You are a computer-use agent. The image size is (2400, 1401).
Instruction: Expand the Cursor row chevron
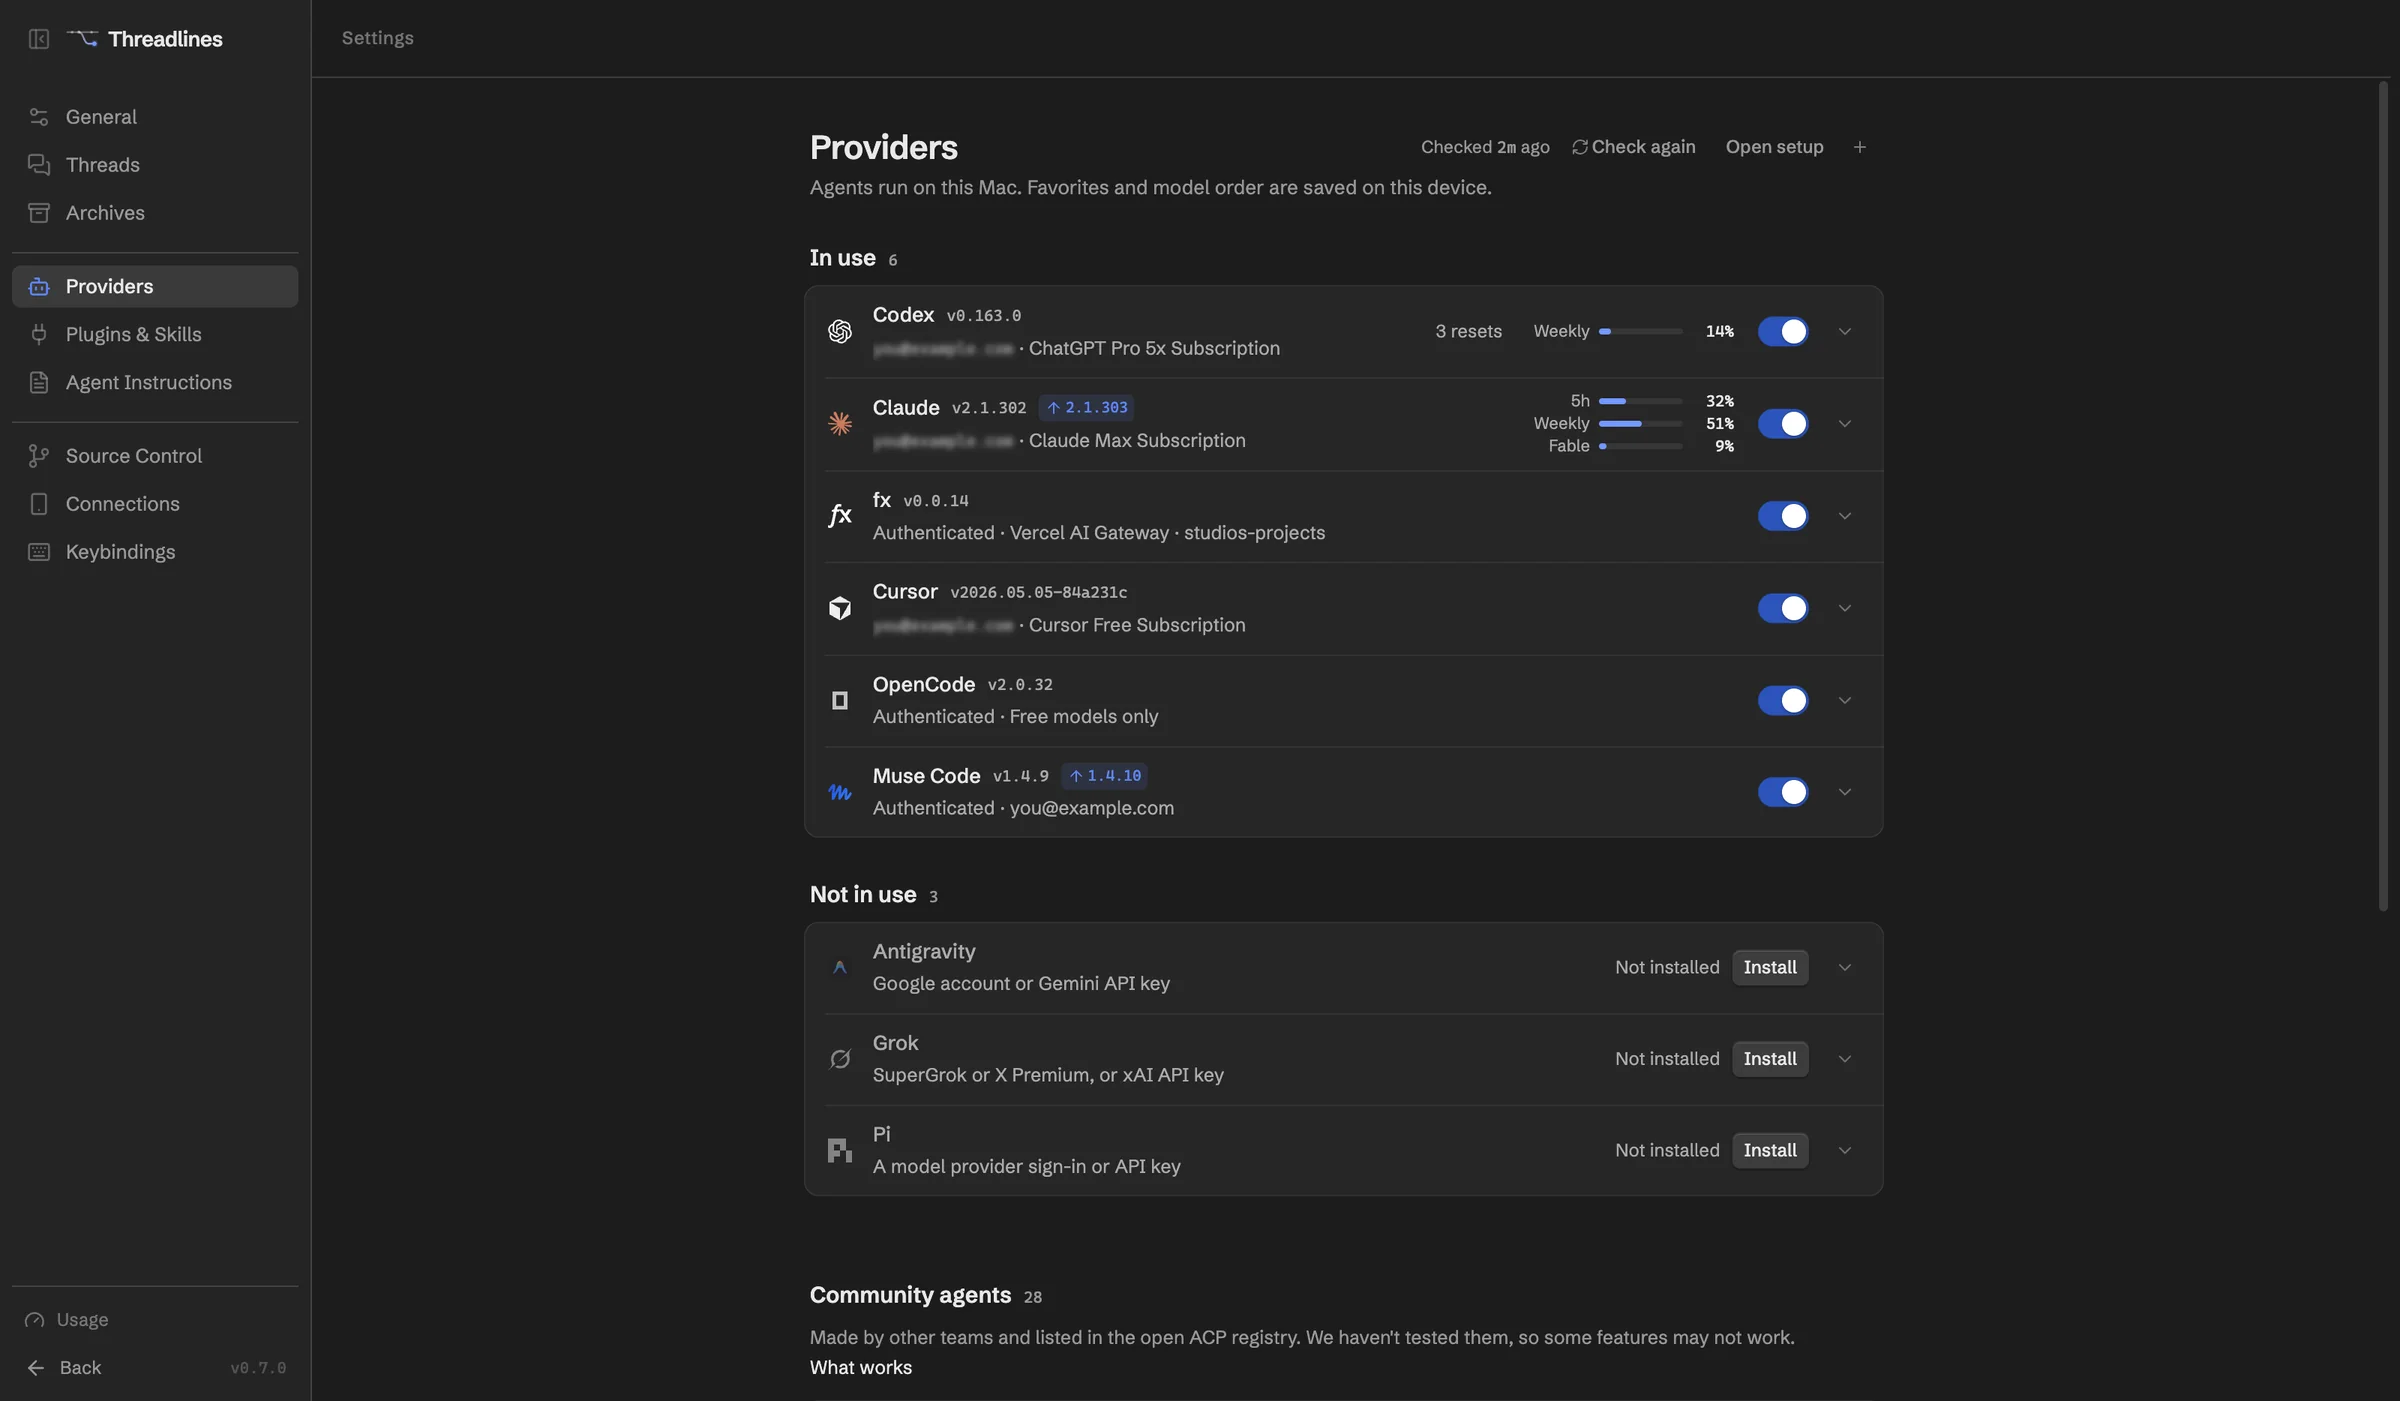[x=1845, y=608]
